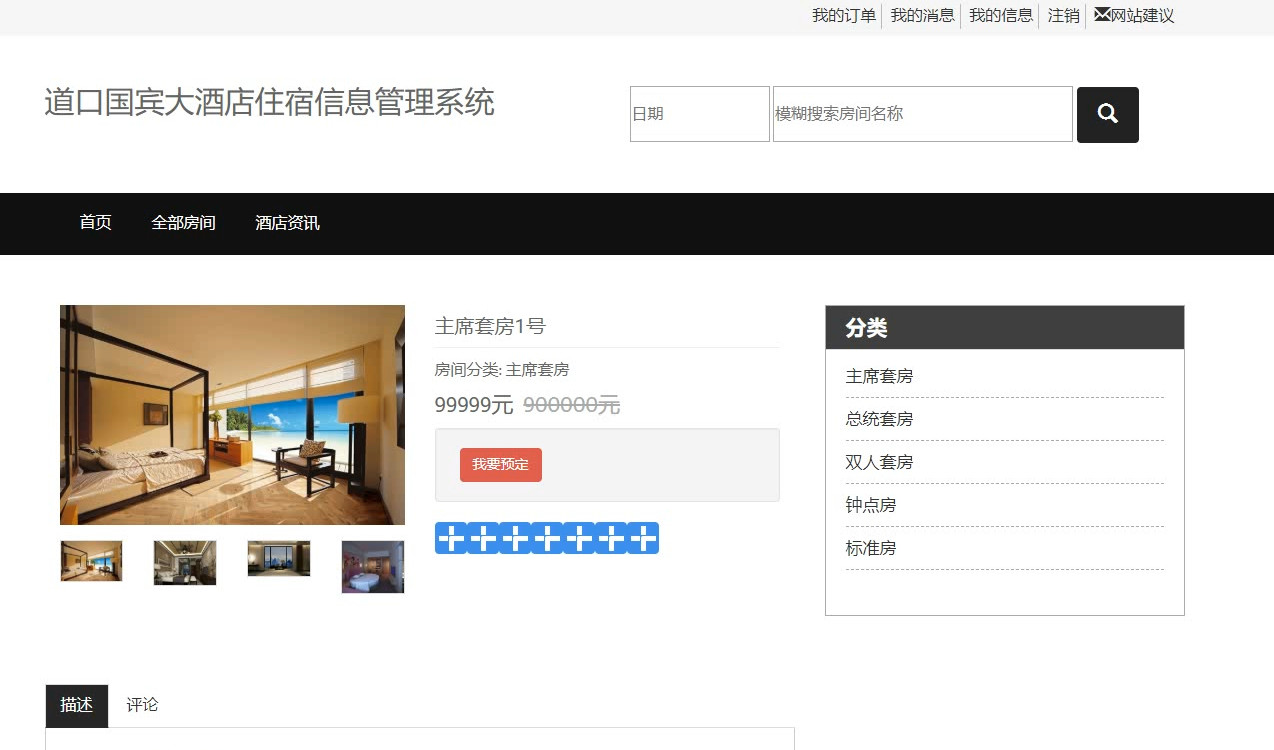Click the site title 道口国宾大酒店住宿信息管理系统

(x=270, y=102)
